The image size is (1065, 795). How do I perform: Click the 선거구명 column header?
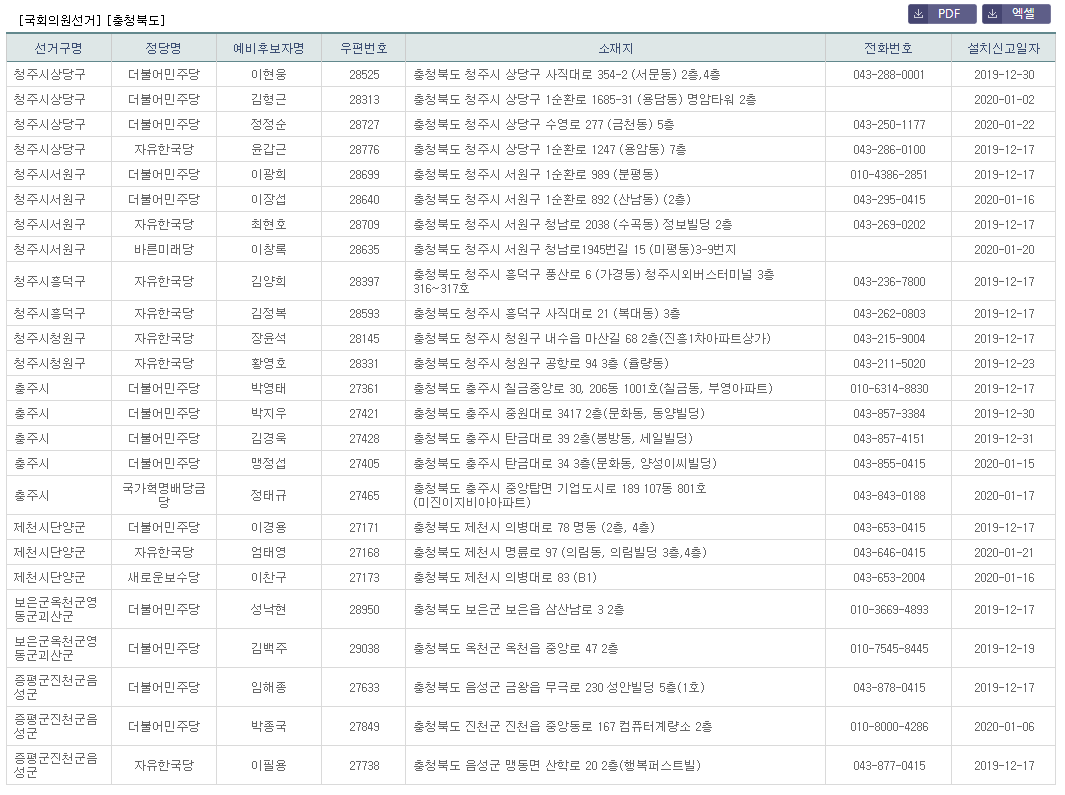[x=58, y=48]
